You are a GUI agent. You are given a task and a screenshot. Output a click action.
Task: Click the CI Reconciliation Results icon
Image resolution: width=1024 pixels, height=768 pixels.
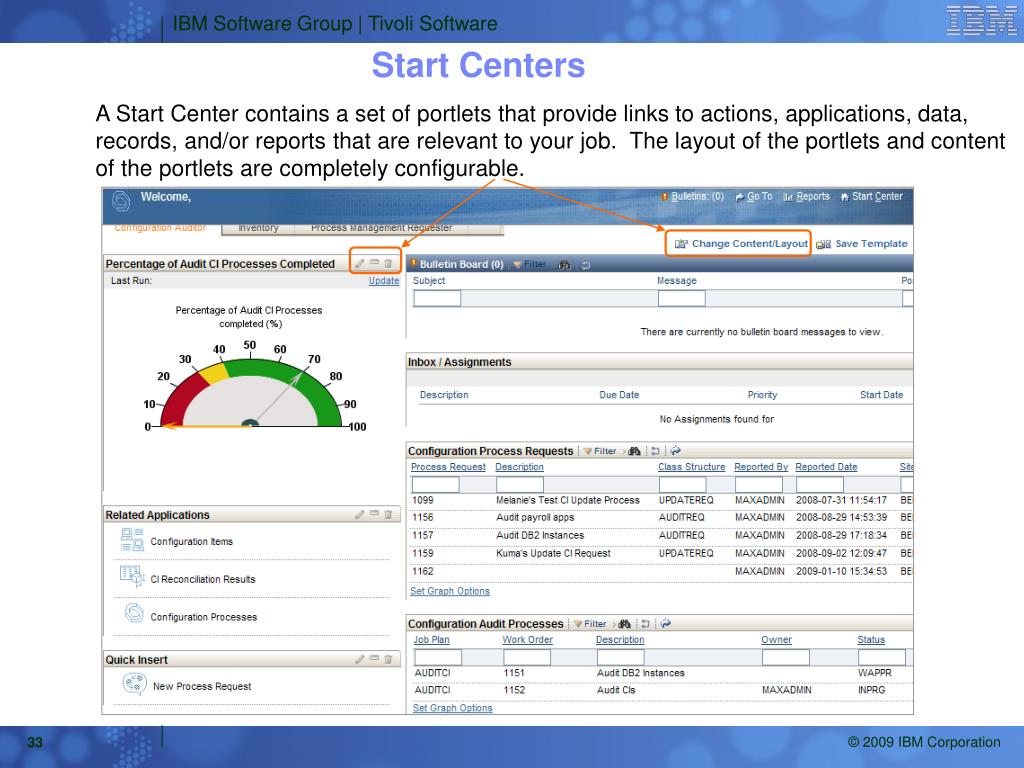tap(132, 576)
